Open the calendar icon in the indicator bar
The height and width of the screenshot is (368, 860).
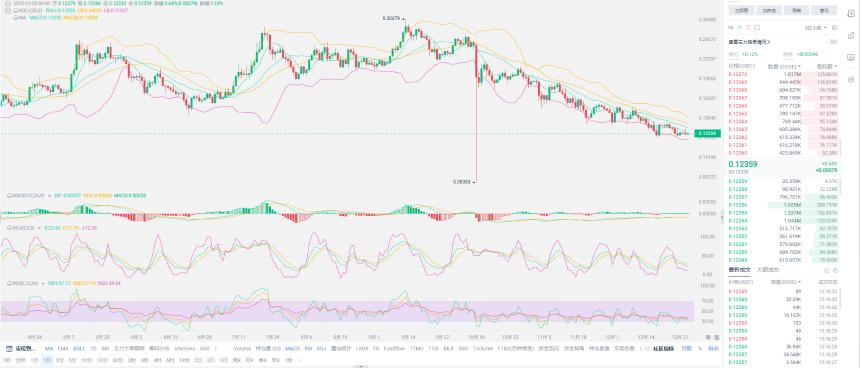point(9,349)
